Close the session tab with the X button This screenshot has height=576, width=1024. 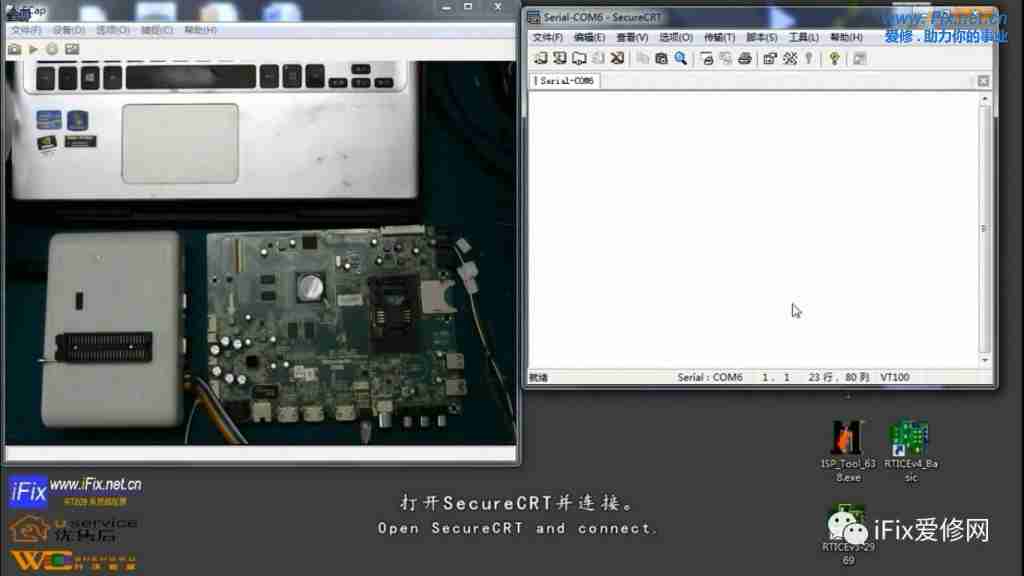click(x=983, y=81)
